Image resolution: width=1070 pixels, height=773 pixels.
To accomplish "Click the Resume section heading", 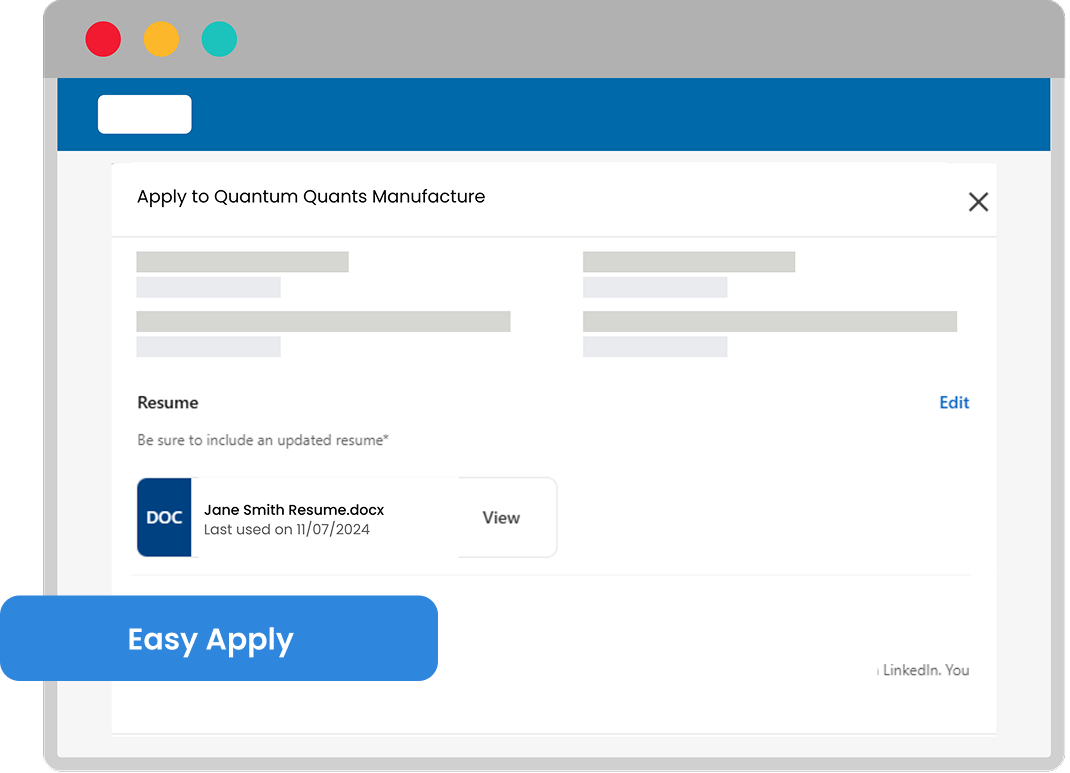I will 167,402.
